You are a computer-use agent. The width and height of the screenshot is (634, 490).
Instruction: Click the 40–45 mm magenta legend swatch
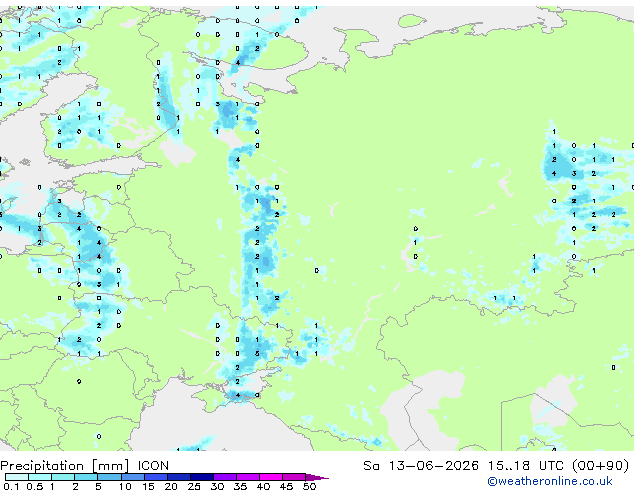pos(271,477)
